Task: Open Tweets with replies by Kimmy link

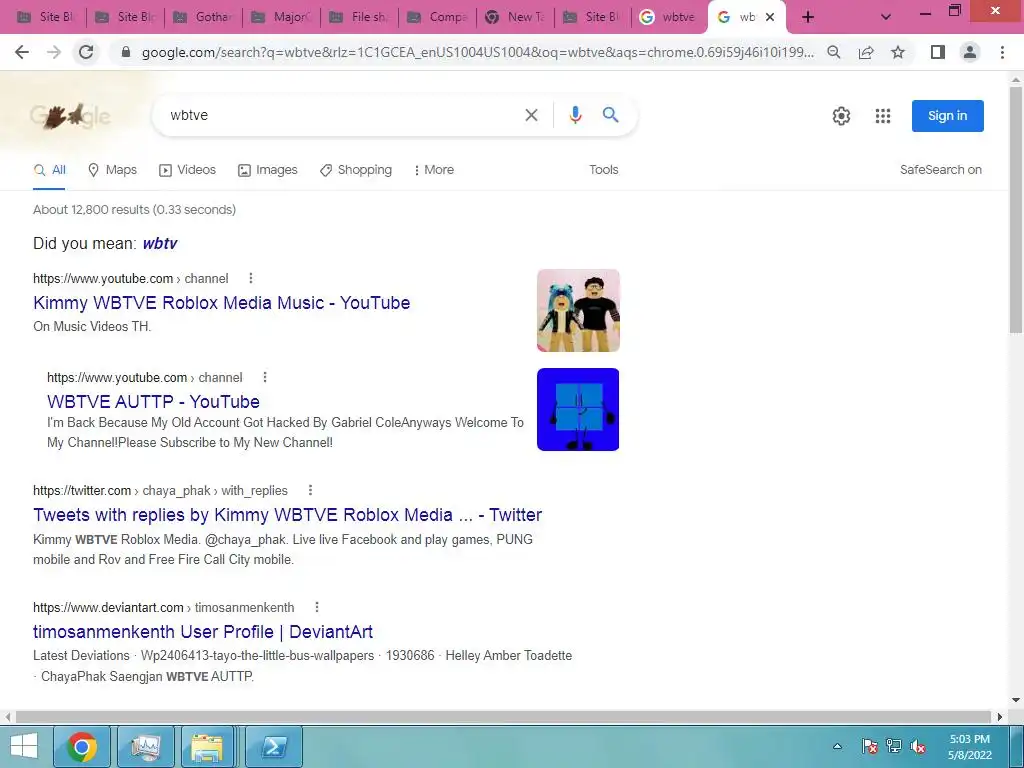Action: [287, 515]
